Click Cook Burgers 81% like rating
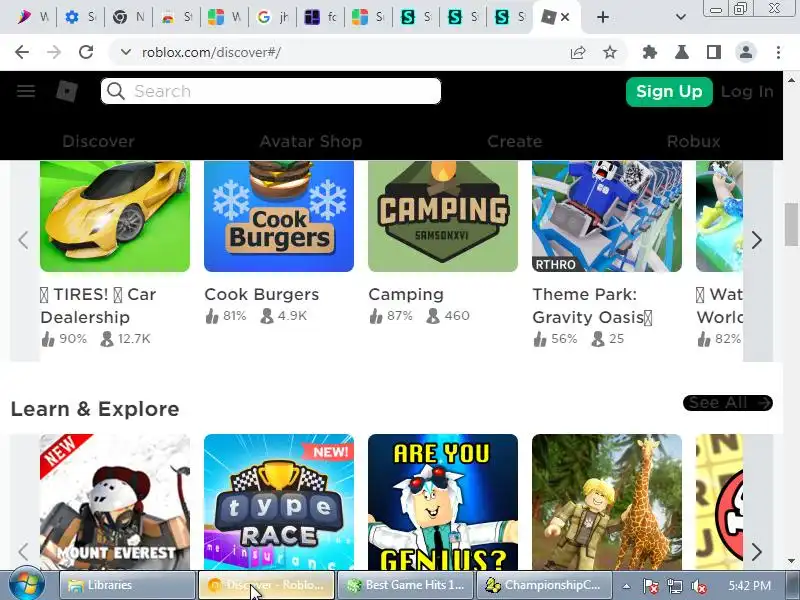 pyautogui.click(x=226, y=316)
